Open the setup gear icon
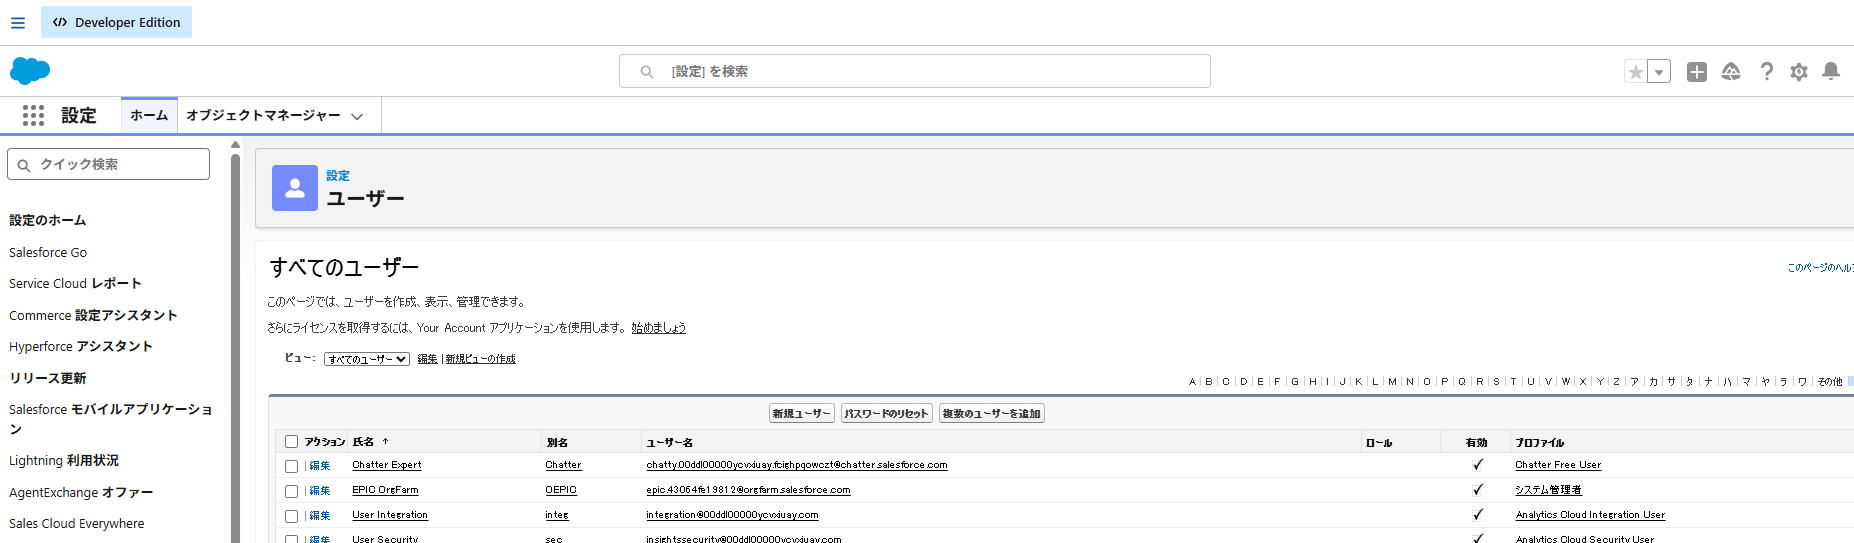This screenshot has width=1854, height=543. (x=1799, y=72)
